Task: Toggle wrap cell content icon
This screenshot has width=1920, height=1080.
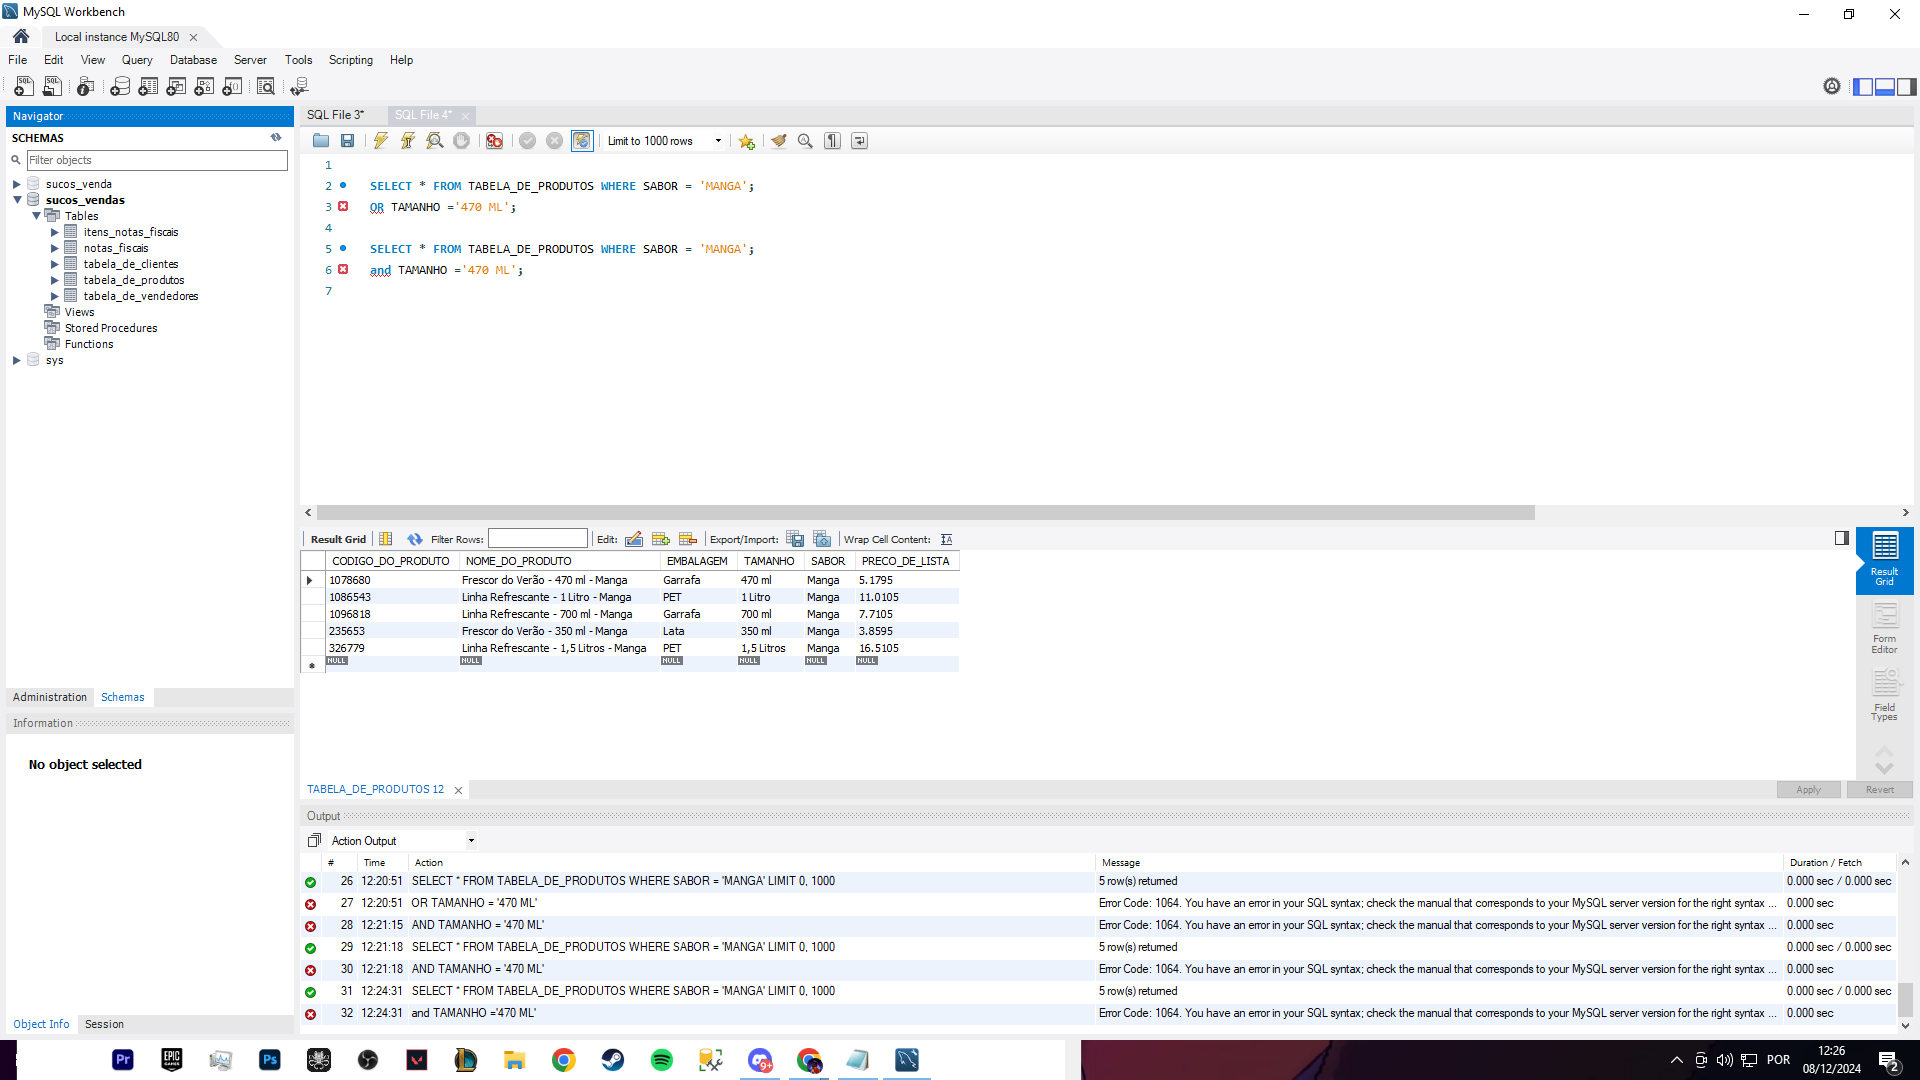Action: (946, 539)
